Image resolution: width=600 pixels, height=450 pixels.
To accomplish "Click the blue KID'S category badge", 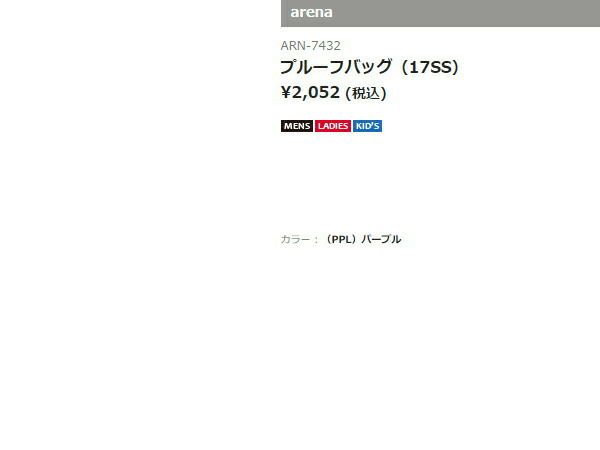I will [367, 126].
